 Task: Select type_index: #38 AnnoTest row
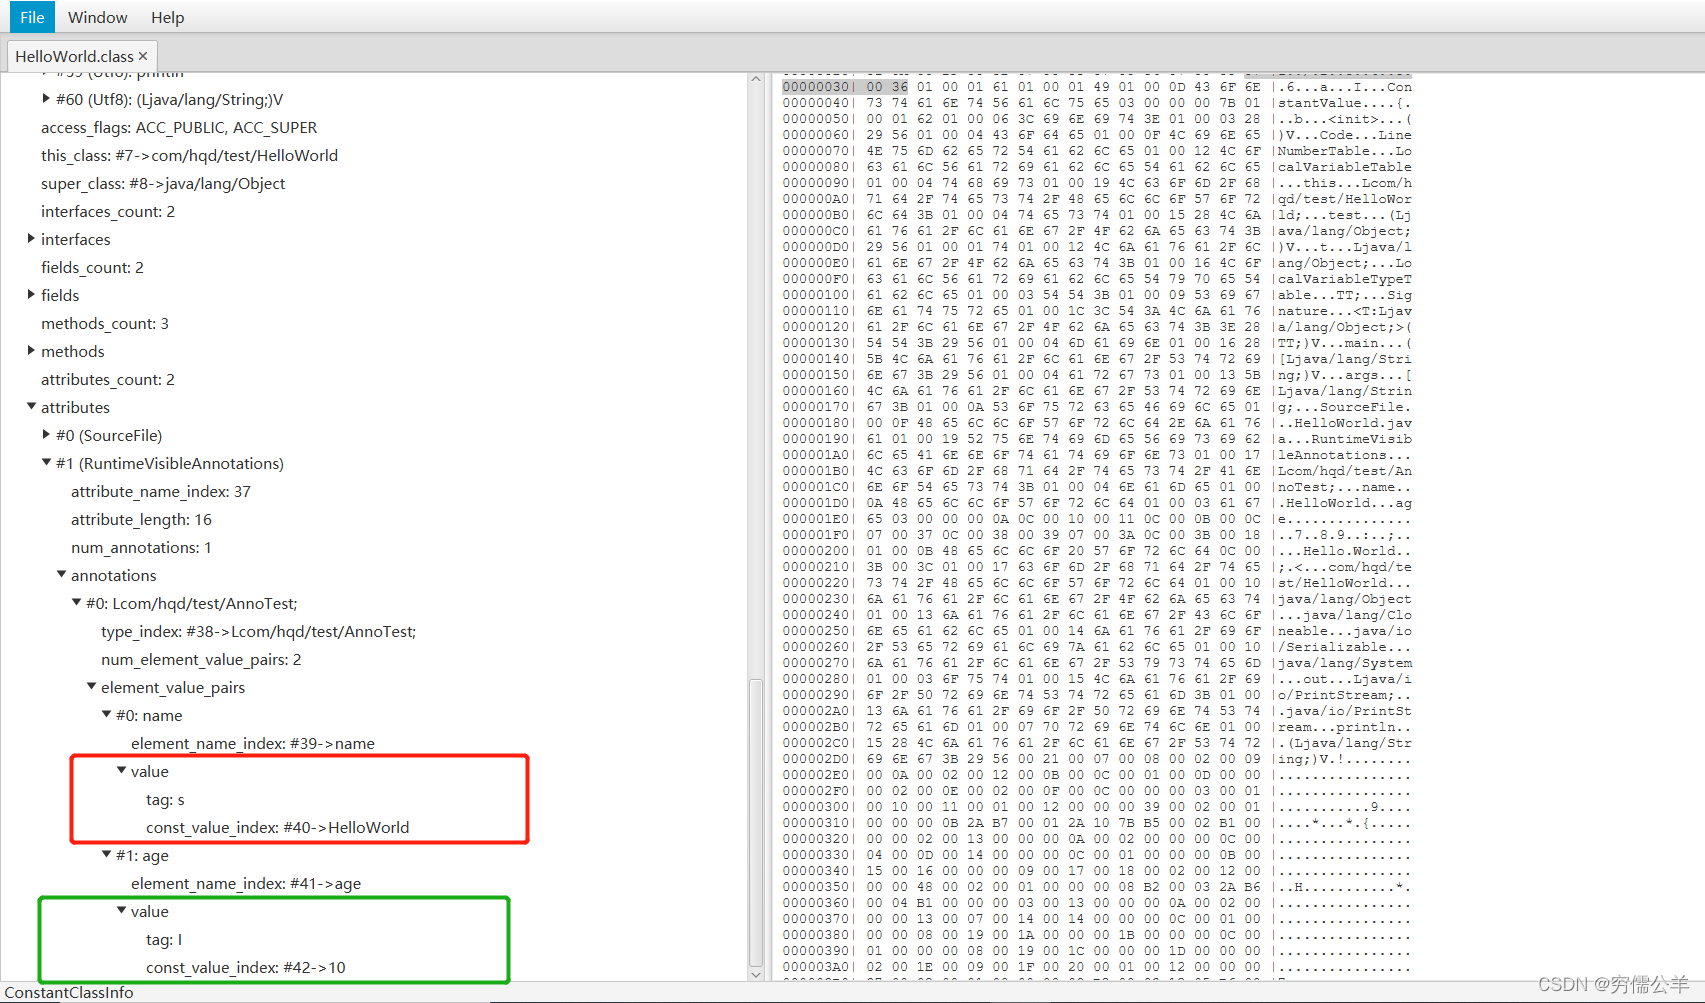[x=259, y=631]
